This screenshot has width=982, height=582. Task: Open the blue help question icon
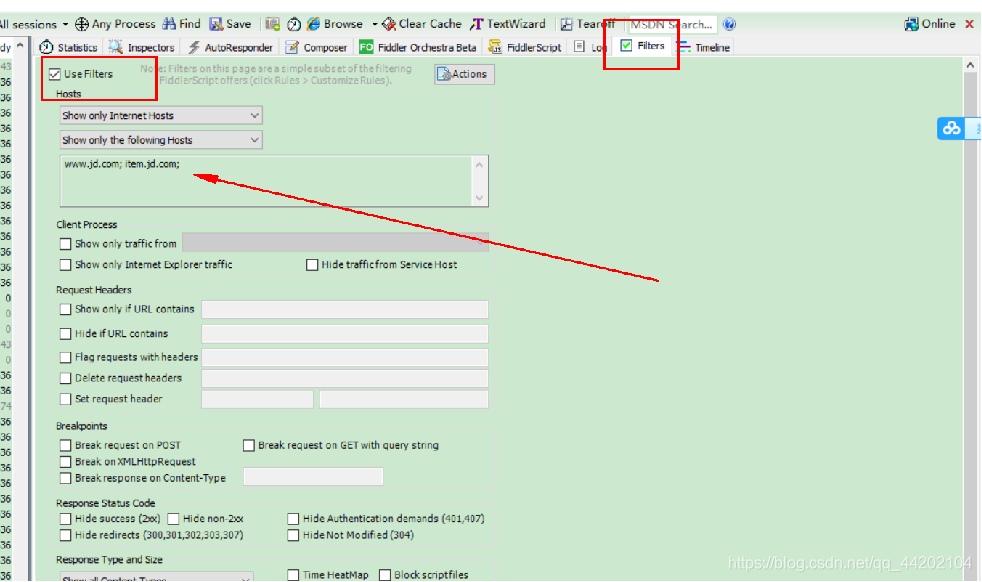(729, 24)
